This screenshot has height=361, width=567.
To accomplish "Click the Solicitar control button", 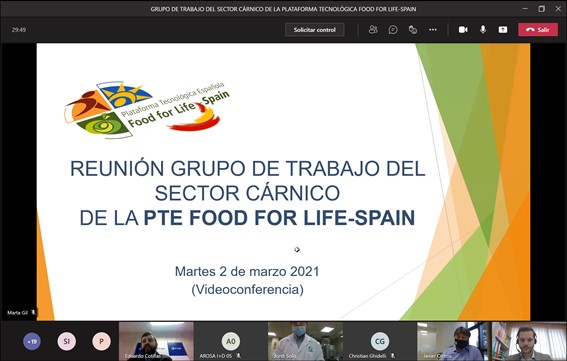I will click(x=315, y=30).
